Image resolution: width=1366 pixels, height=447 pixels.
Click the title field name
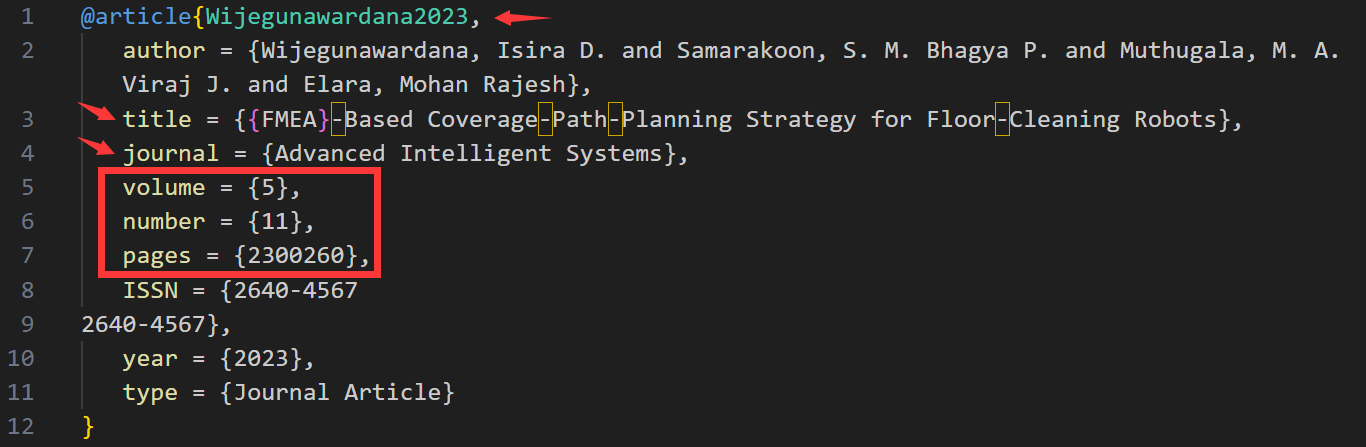click(157, 120)
